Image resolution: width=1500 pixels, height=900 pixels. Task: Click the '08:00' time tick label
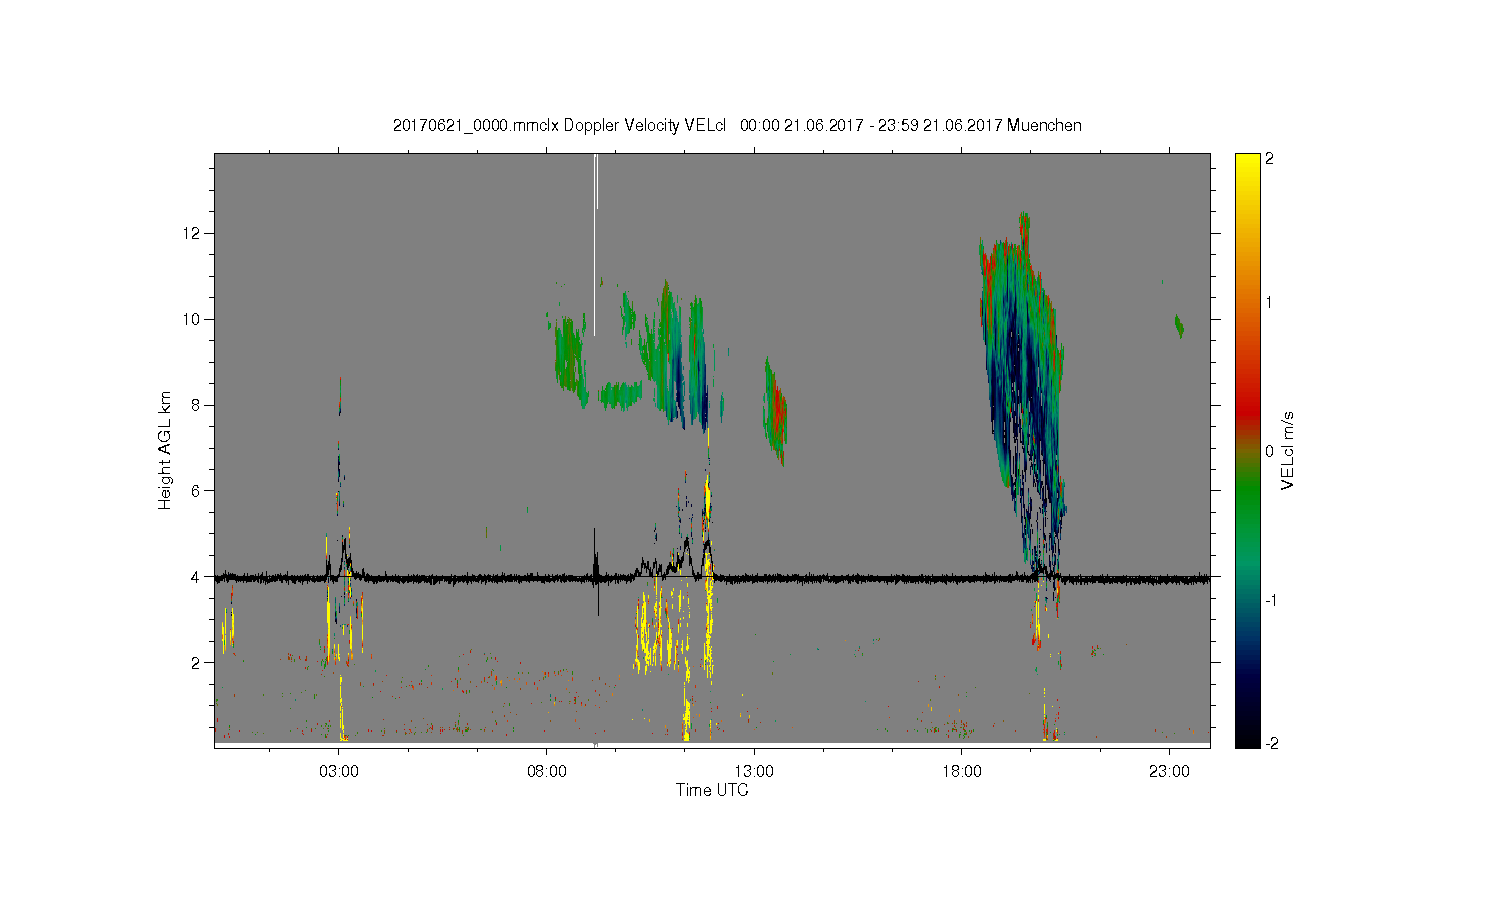(547, 773)
